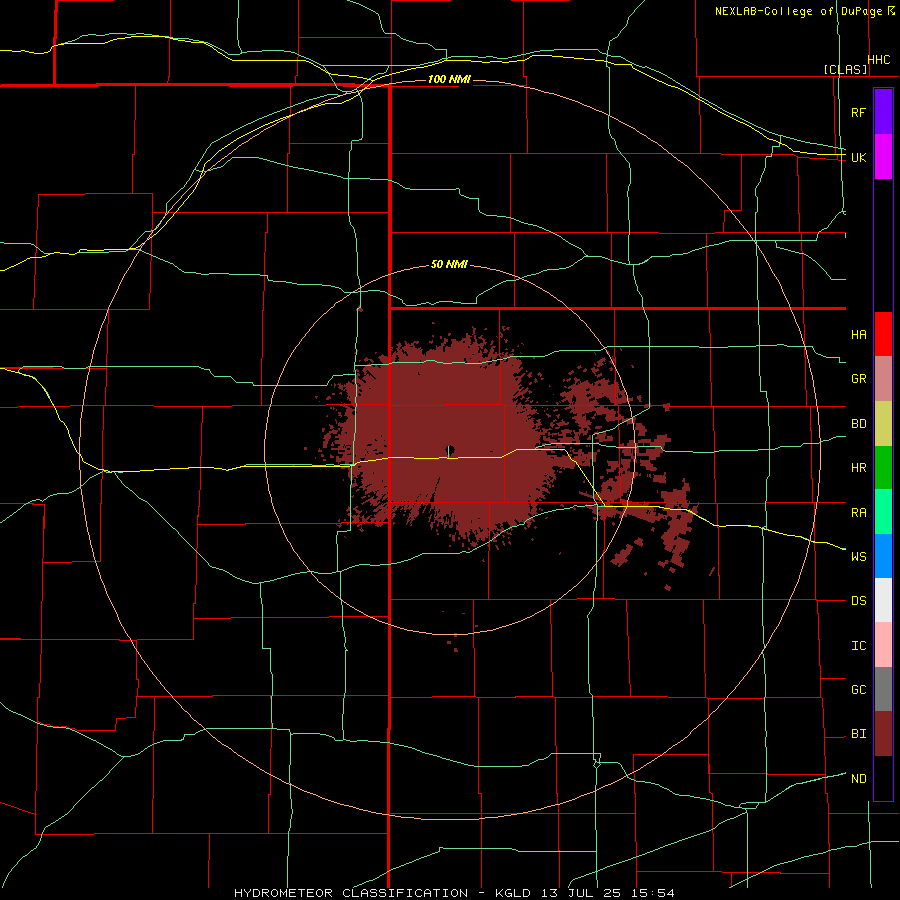
Task: Click the UK legend label
Action: (859, 157)
